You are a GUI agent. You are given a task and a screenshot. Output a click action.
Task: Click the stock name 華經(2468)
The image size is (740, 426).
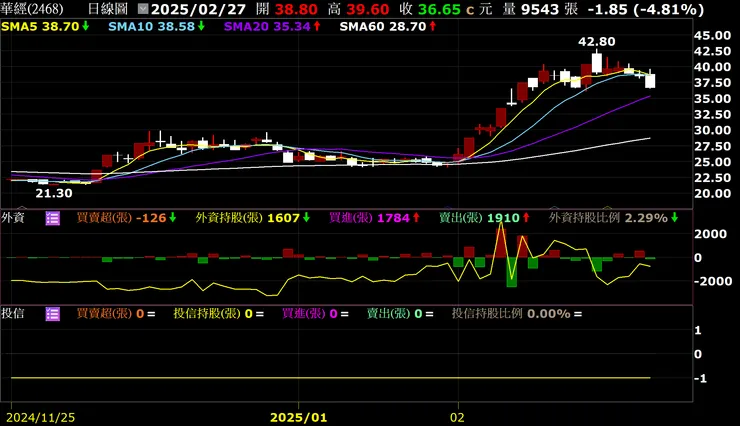32,9
